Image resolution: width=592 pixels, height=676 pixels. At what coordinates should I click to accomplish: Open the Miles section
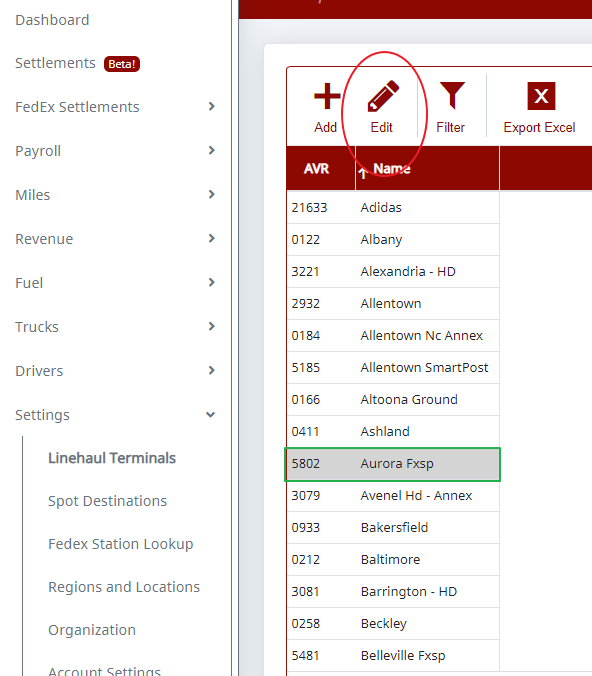33,195
